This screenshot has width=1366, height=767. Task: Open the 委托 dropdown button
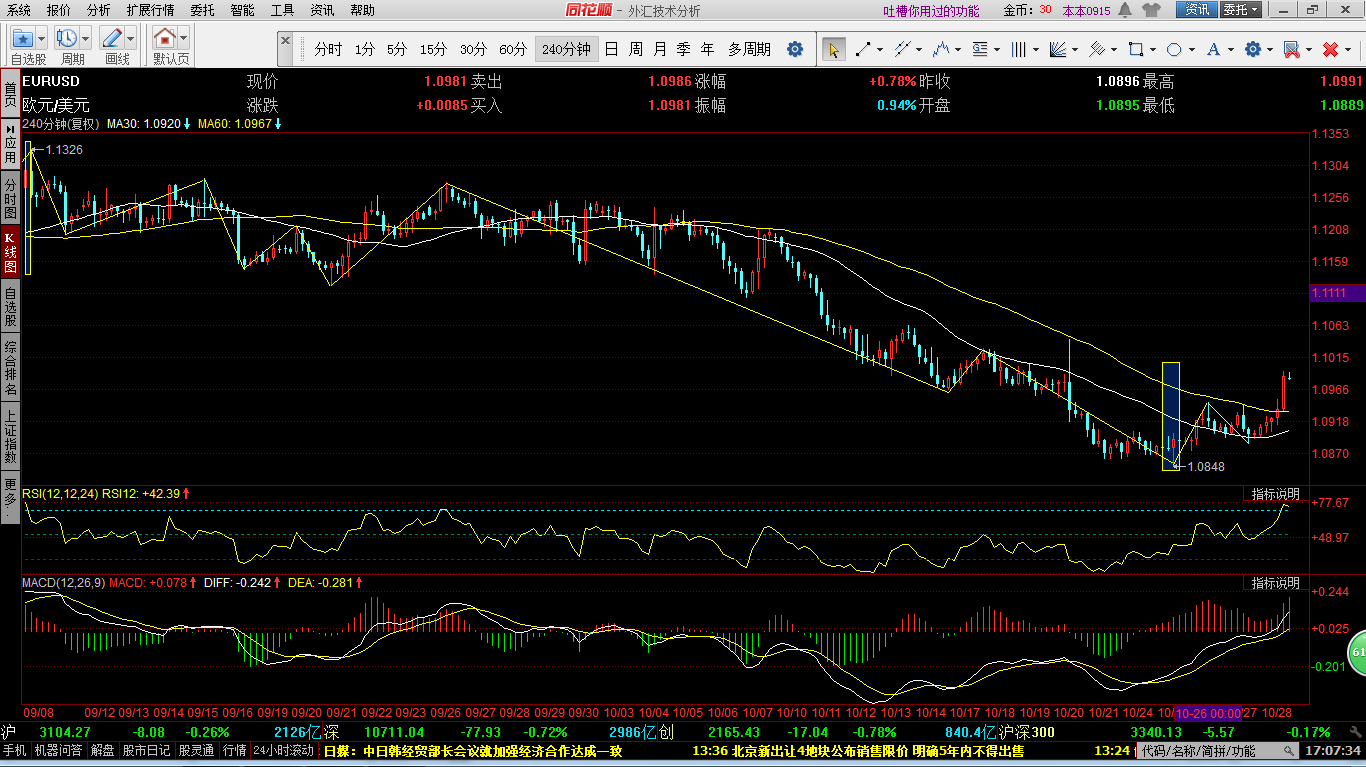[x=1241, y=10]
